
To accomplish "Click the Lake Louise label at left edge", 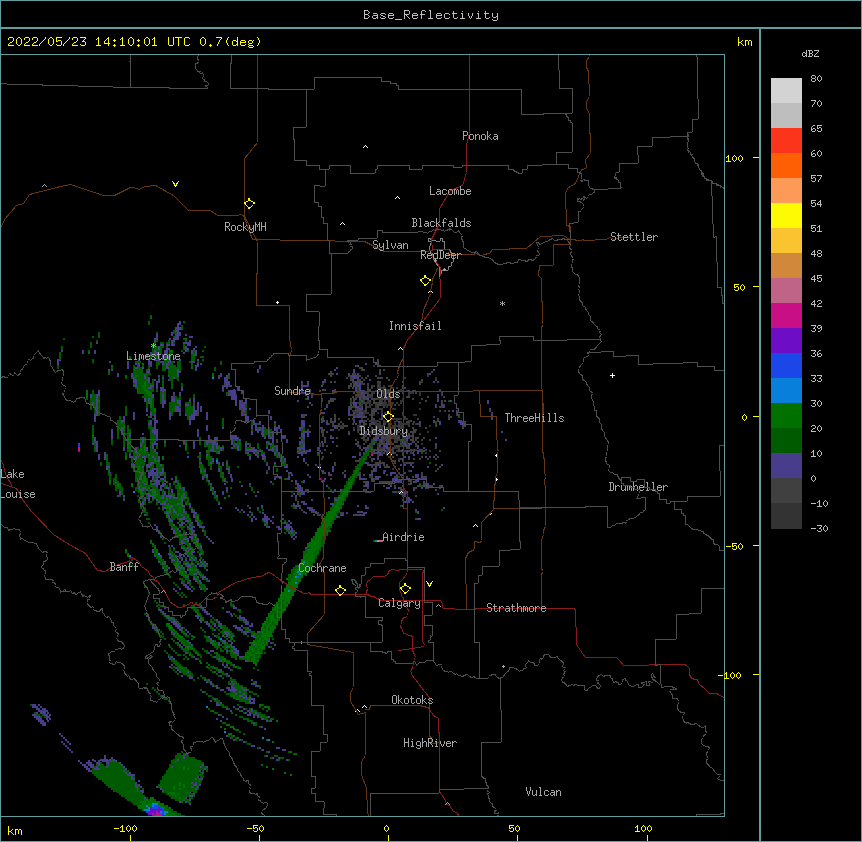I will click(18, 484).
